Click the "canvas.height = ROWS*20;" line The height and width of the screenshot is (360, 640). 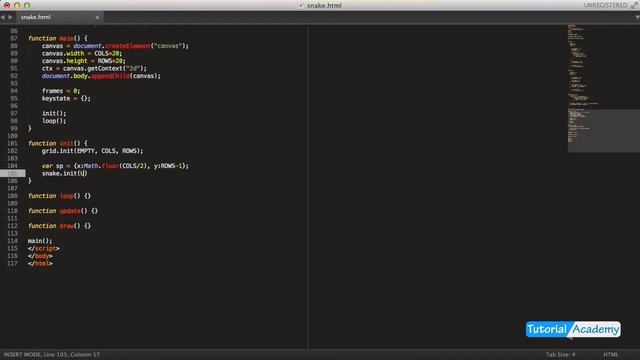pos(83,61)
